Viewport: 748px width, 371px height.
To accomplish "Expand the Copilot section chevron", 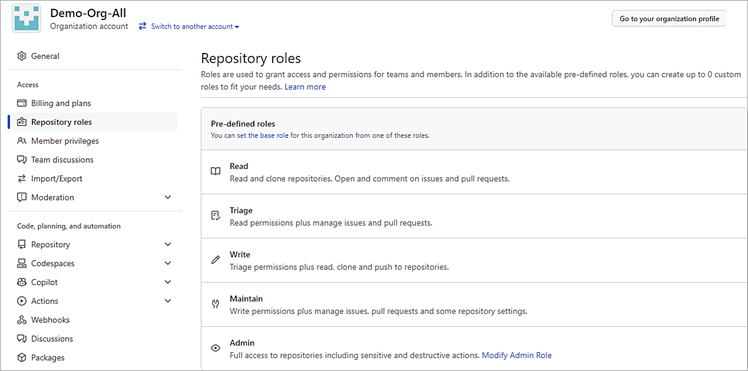I will coord(168,282).
